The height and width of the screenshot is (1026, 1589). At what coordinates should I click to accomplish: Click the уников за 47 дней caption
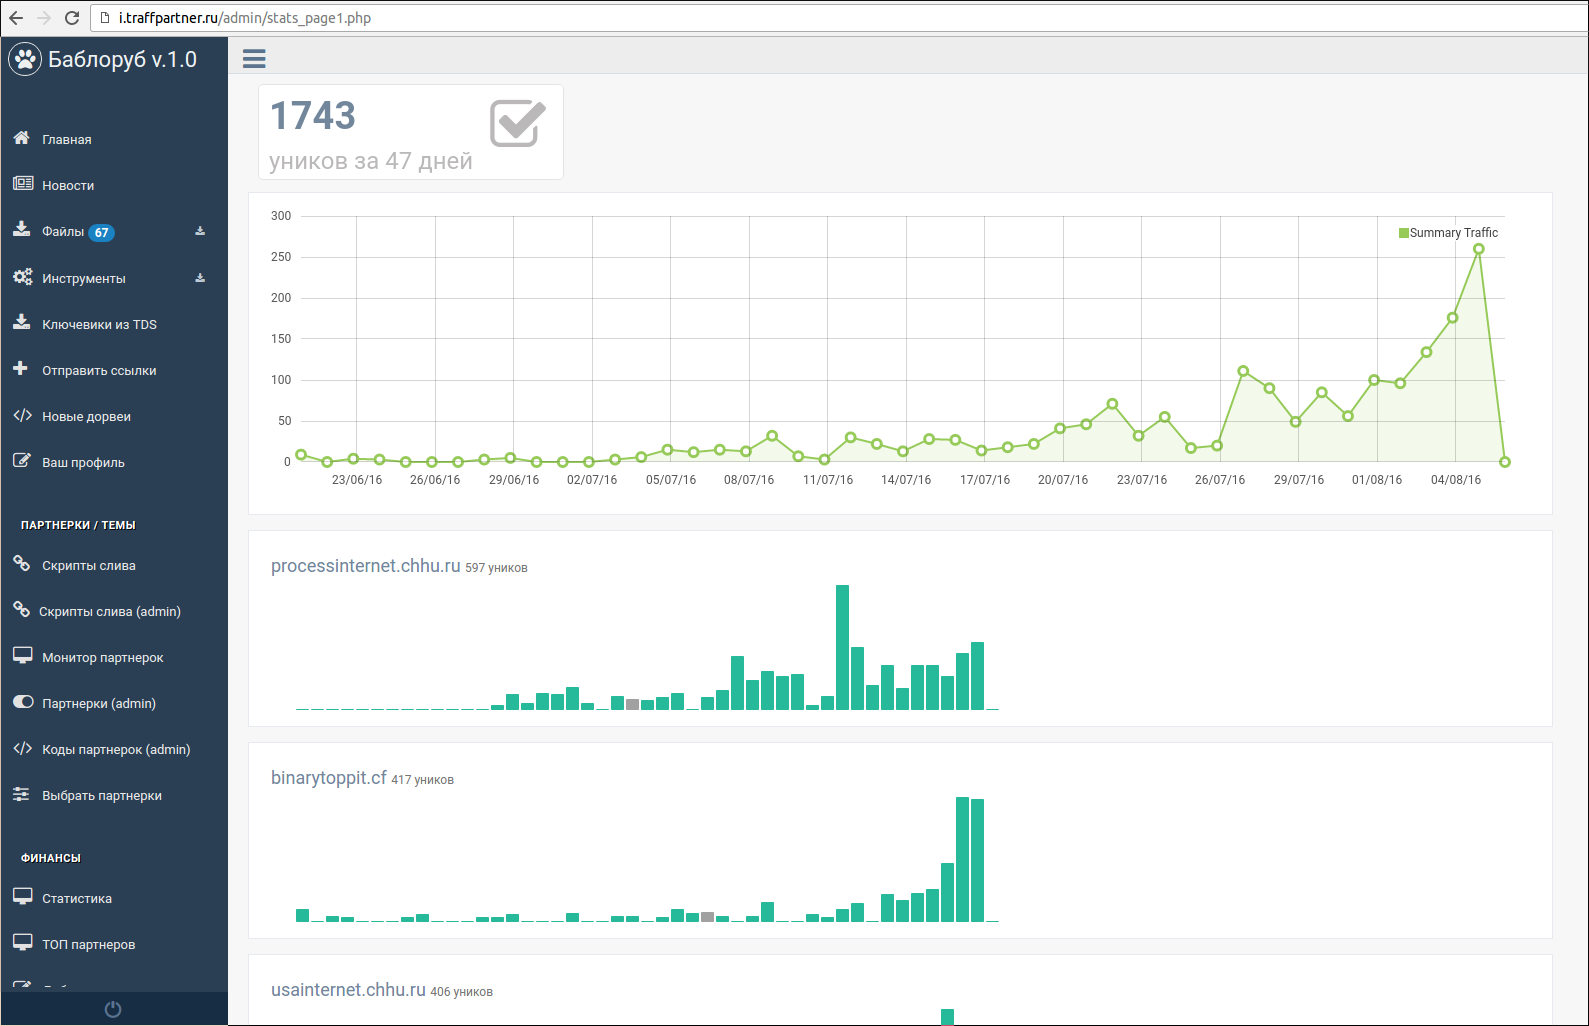pyautogui.click(x=371, y=161)
